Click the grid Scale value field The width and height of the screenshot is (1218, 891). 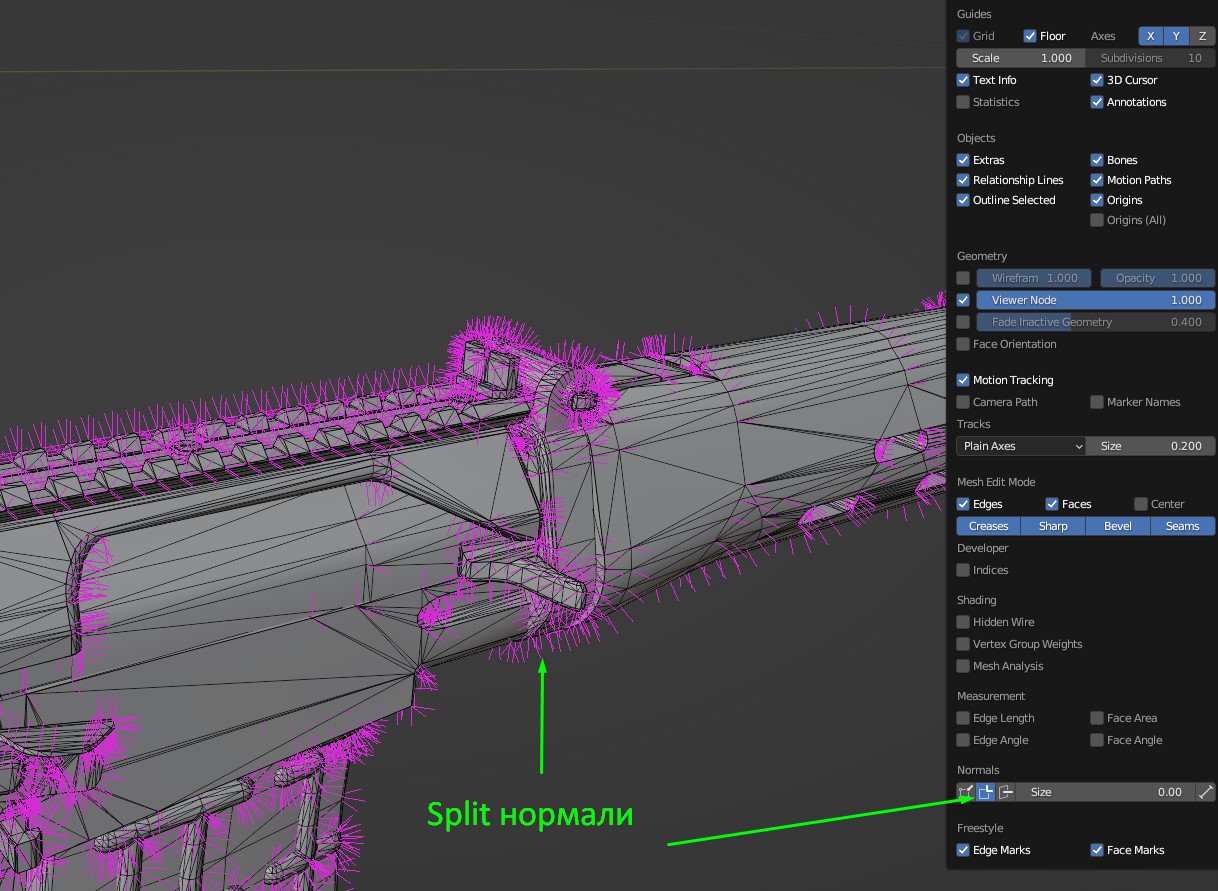[x=1021, y=58]
